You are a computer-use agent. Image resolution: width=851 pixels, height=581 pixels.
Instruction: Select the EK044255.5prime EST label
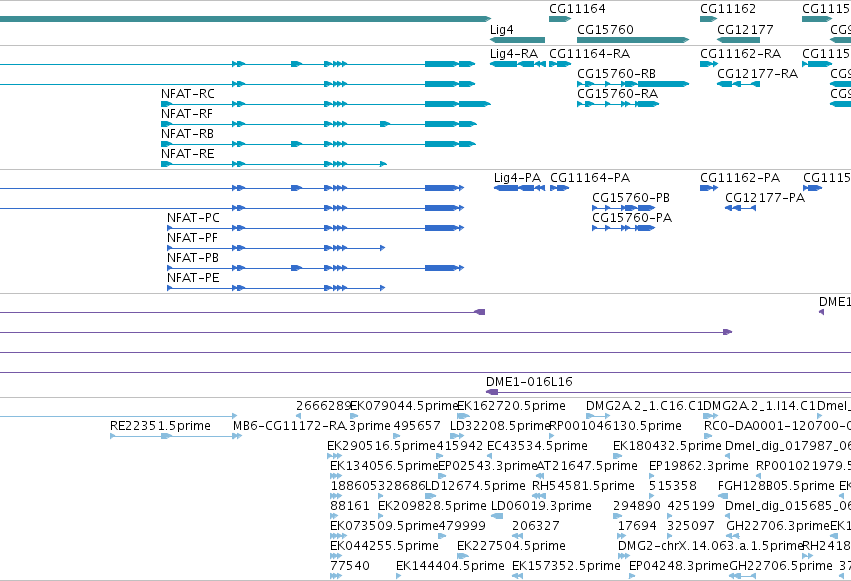point(384,546)
